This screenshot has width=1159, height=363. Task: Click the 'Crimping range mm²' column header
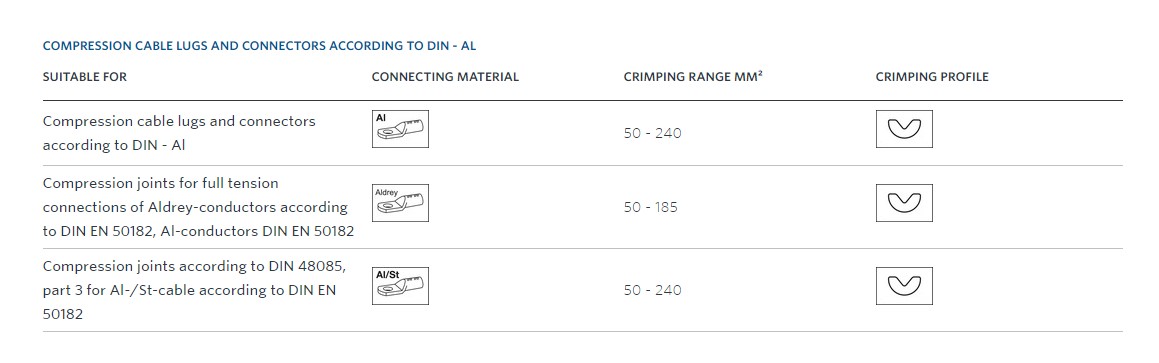[693, 76]
